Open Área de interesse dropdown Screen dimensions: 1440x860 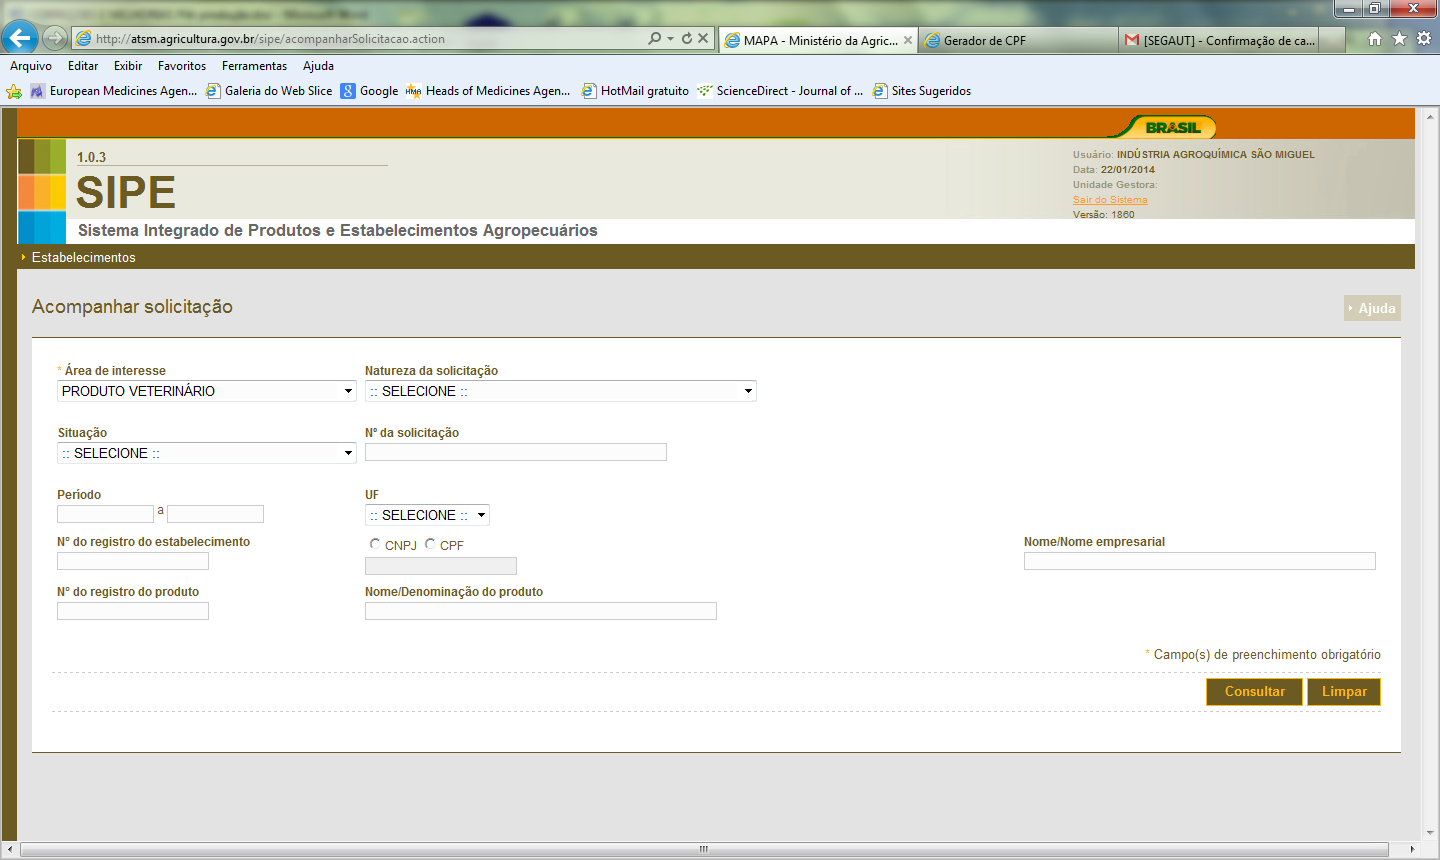(207, 391)
